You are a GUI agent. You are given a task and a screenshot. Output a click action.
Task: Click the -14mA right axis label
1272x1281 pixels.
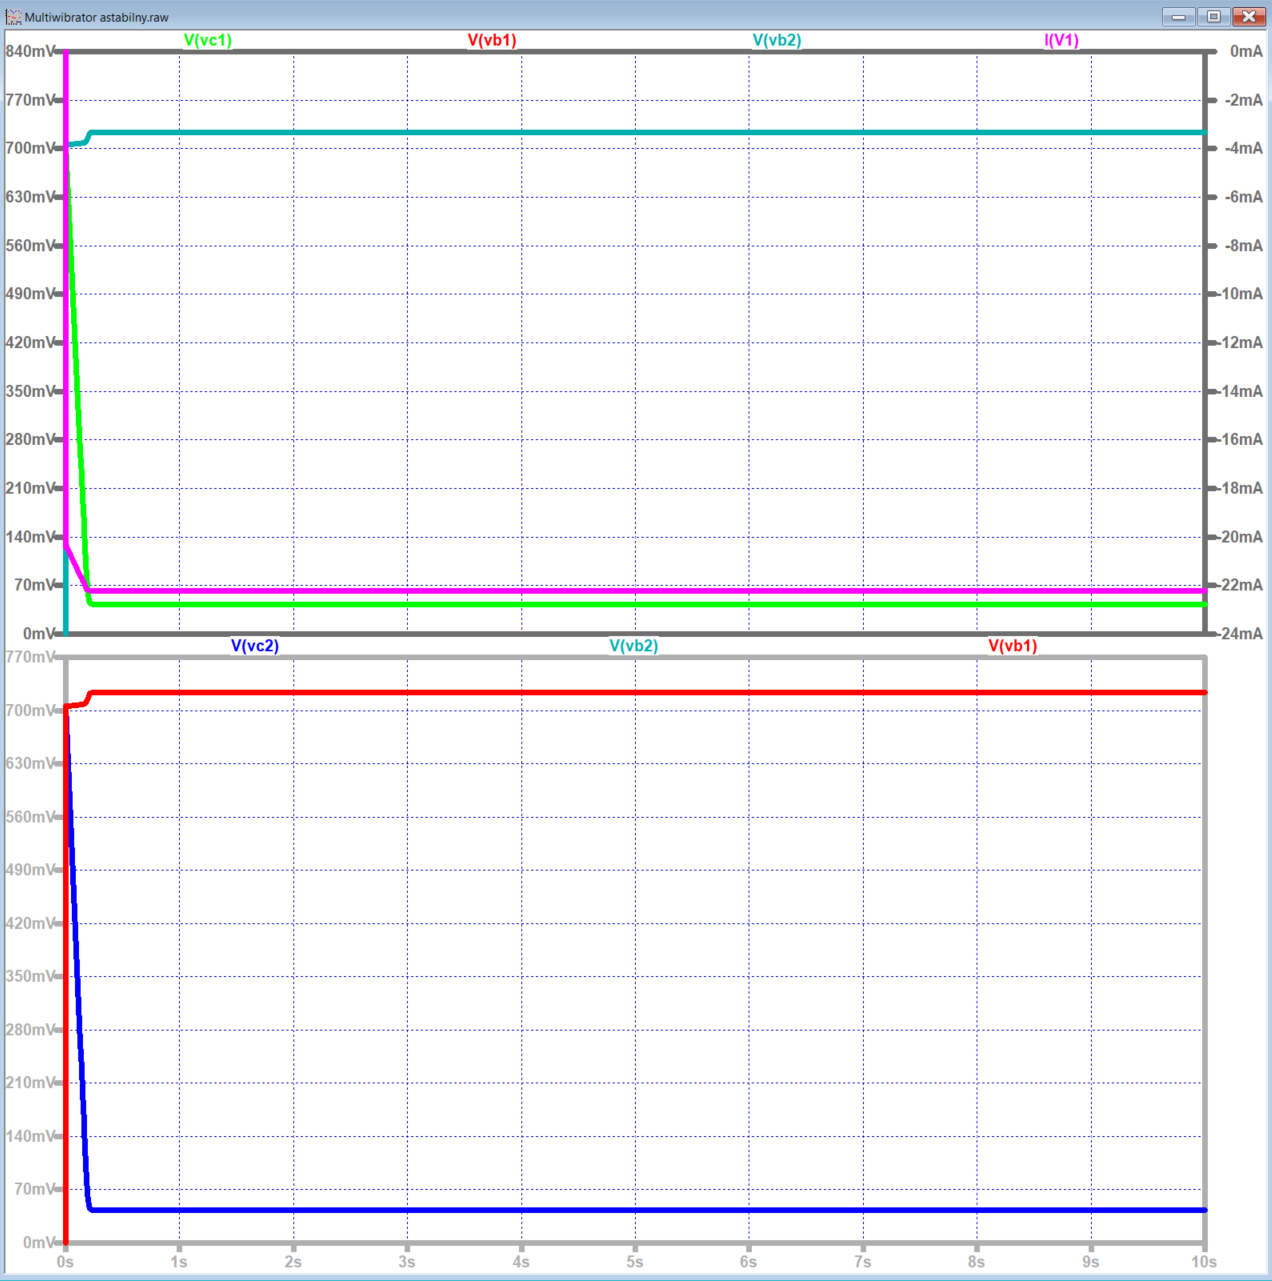[x=1240, y=391]
